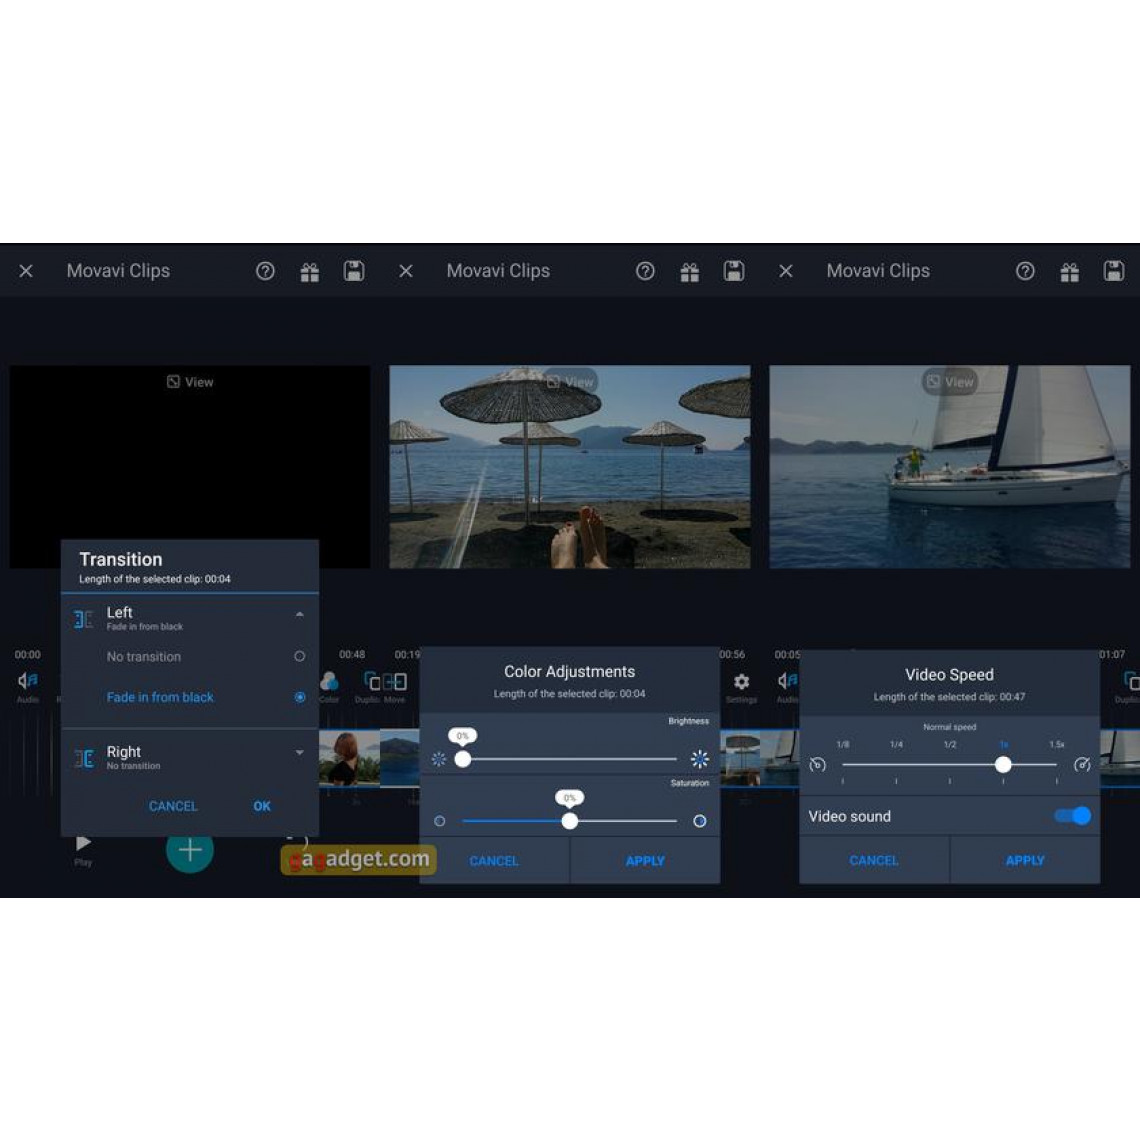Click the "Normal speed" label
The height and width of the screenshot is (1140, 1140).
(950, 727)
